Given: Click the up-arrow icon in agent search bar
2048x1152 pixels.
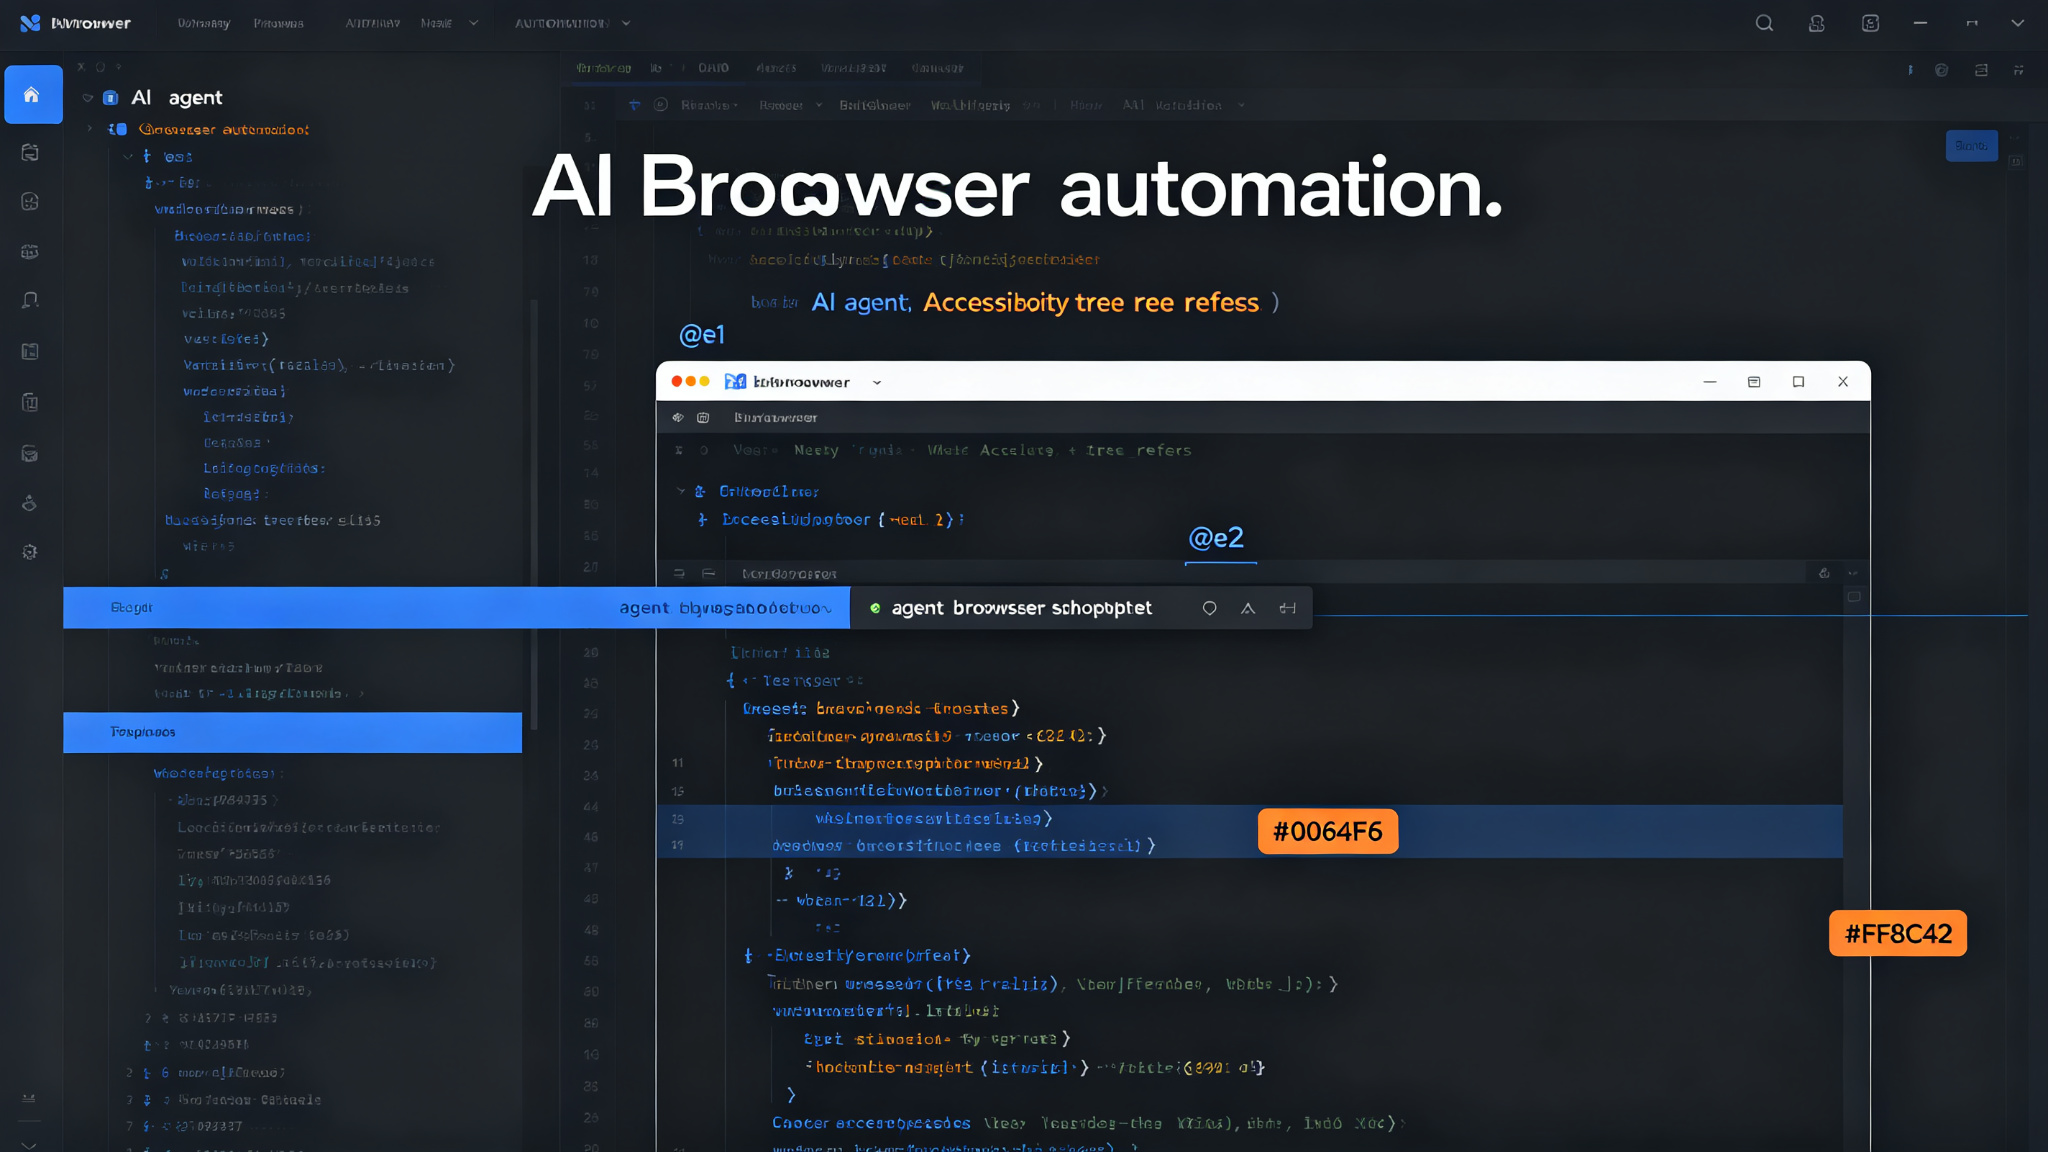Looking at the screenshot, I should (1248, 608).
